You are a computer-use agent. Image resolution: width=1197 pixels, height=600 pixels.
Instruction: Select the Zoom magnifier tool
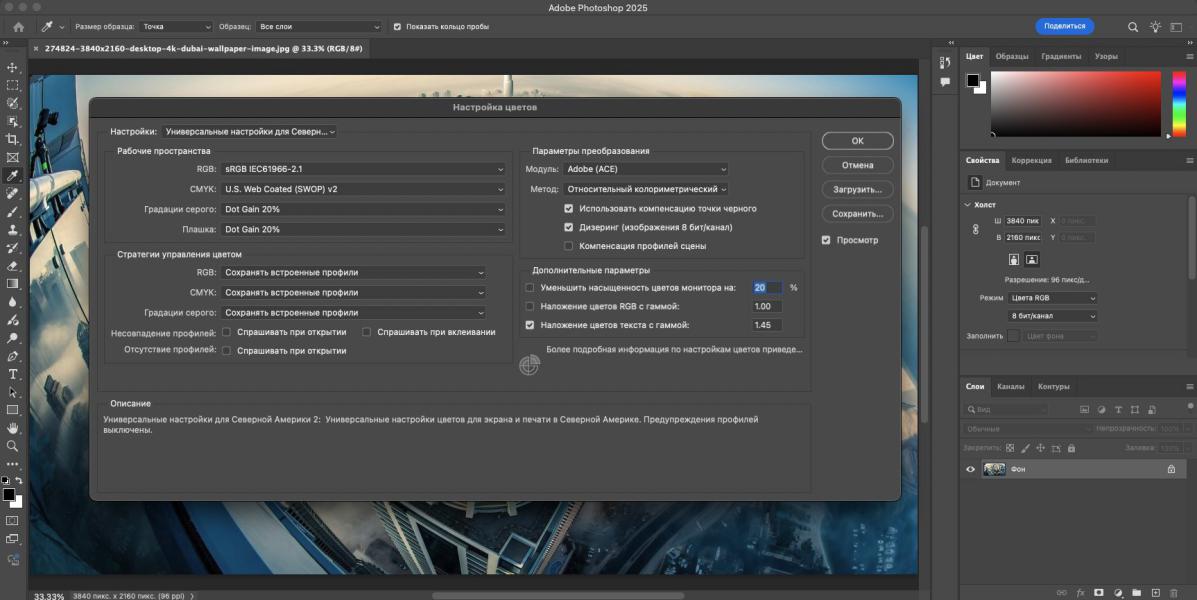tap(13, 446)
